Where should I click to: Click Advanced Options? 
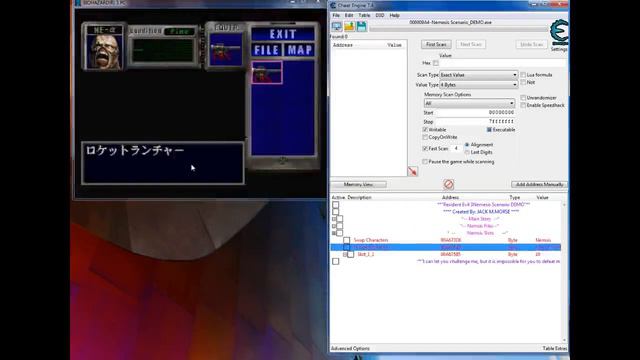click(350, 349)
